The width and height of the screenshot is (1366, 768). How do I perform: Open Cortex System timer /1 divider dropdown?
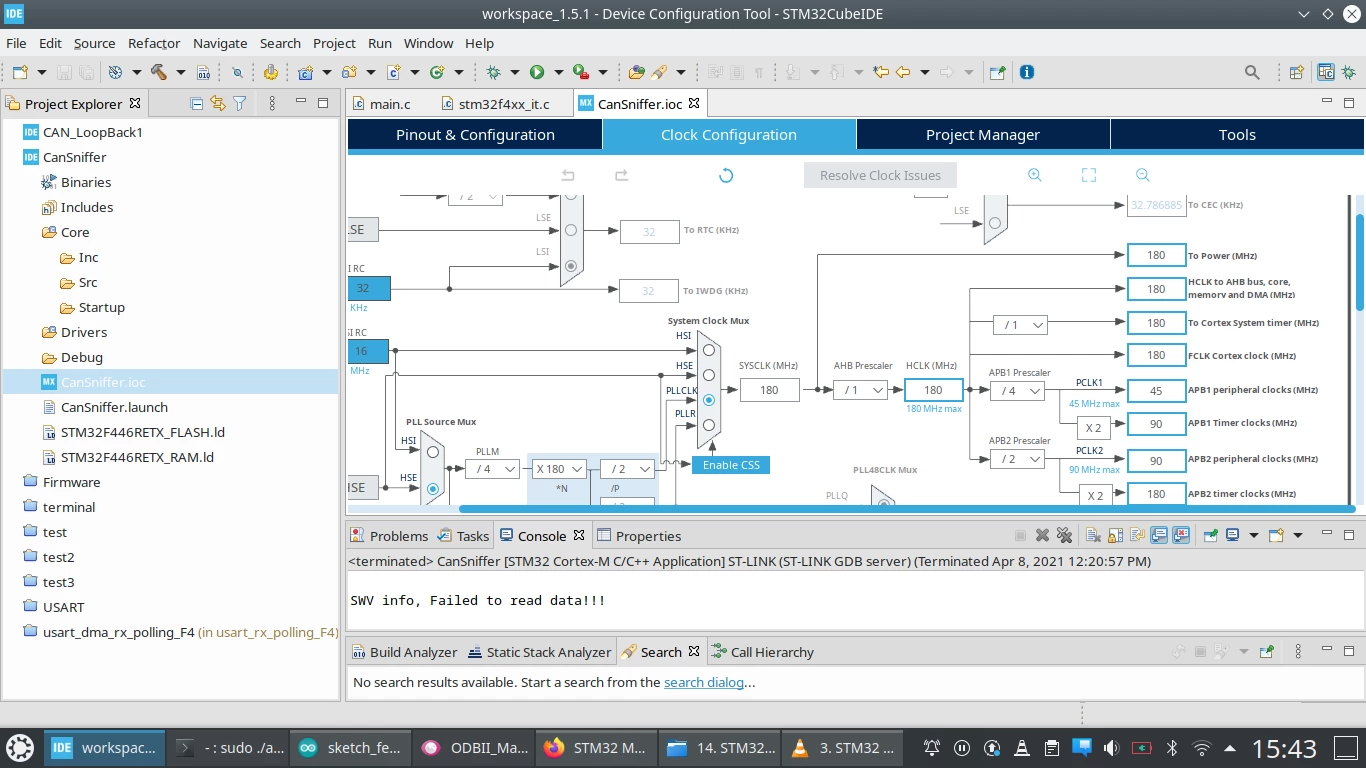[x=1020, y=325]
